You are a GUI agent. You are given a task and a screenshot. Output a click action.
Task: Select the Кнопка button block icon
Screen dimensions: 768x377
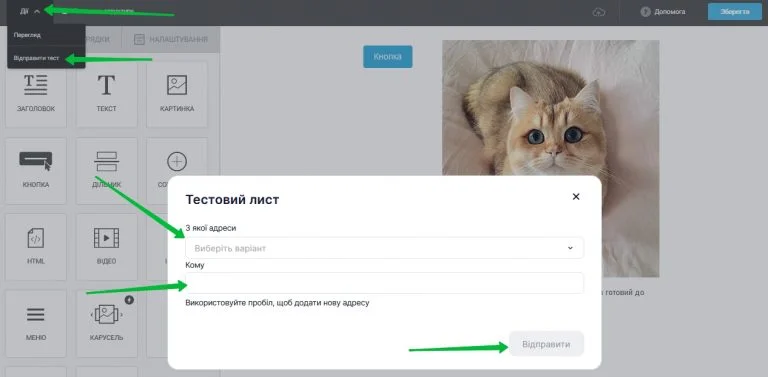(36, 161)
